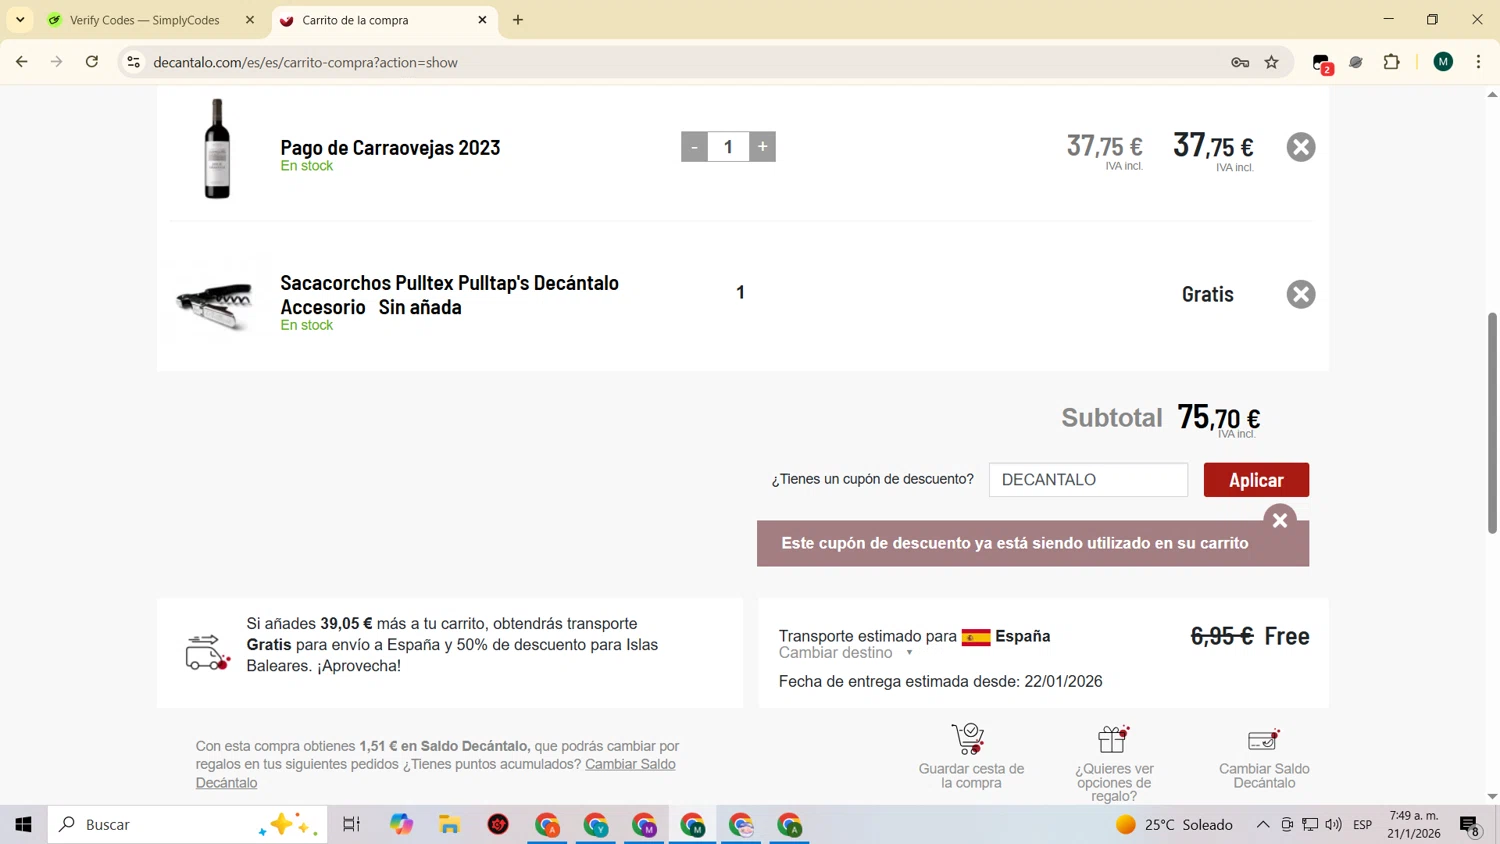
Task: Open File Explorer from taskbar
Action: pyautogui.click(x=450, y=825)
